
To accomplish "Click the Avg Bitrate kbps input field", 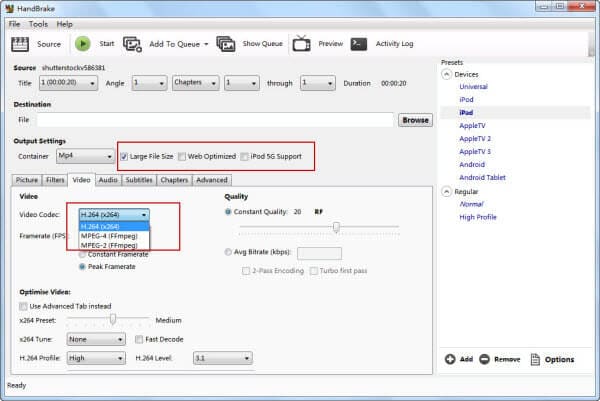I will (319, 253).
